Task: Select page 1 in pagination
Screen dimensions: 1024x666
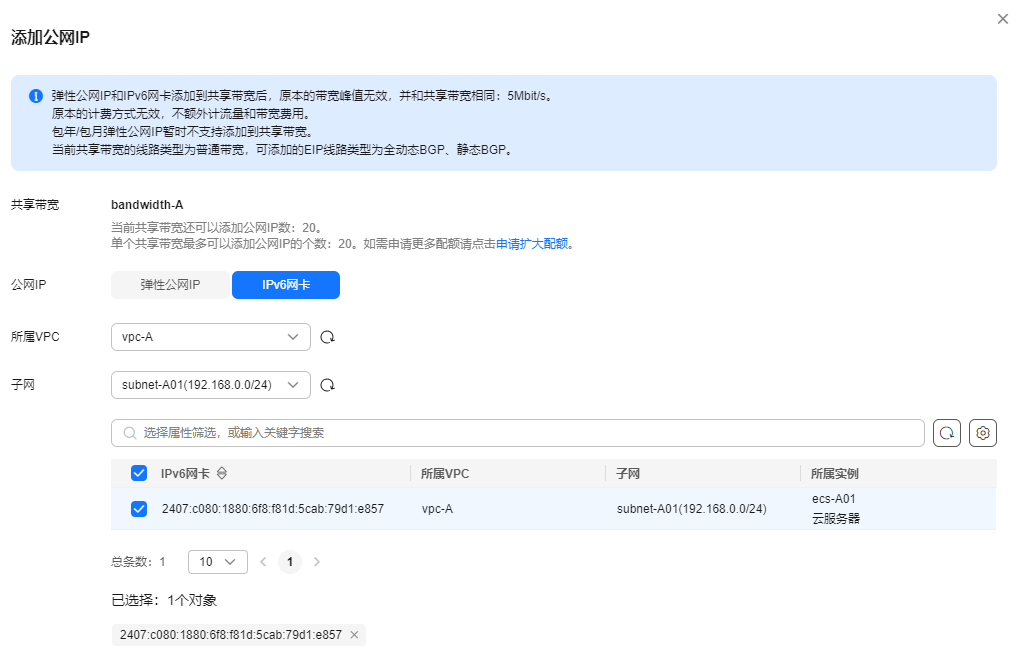Action: (x=290, y=562)
